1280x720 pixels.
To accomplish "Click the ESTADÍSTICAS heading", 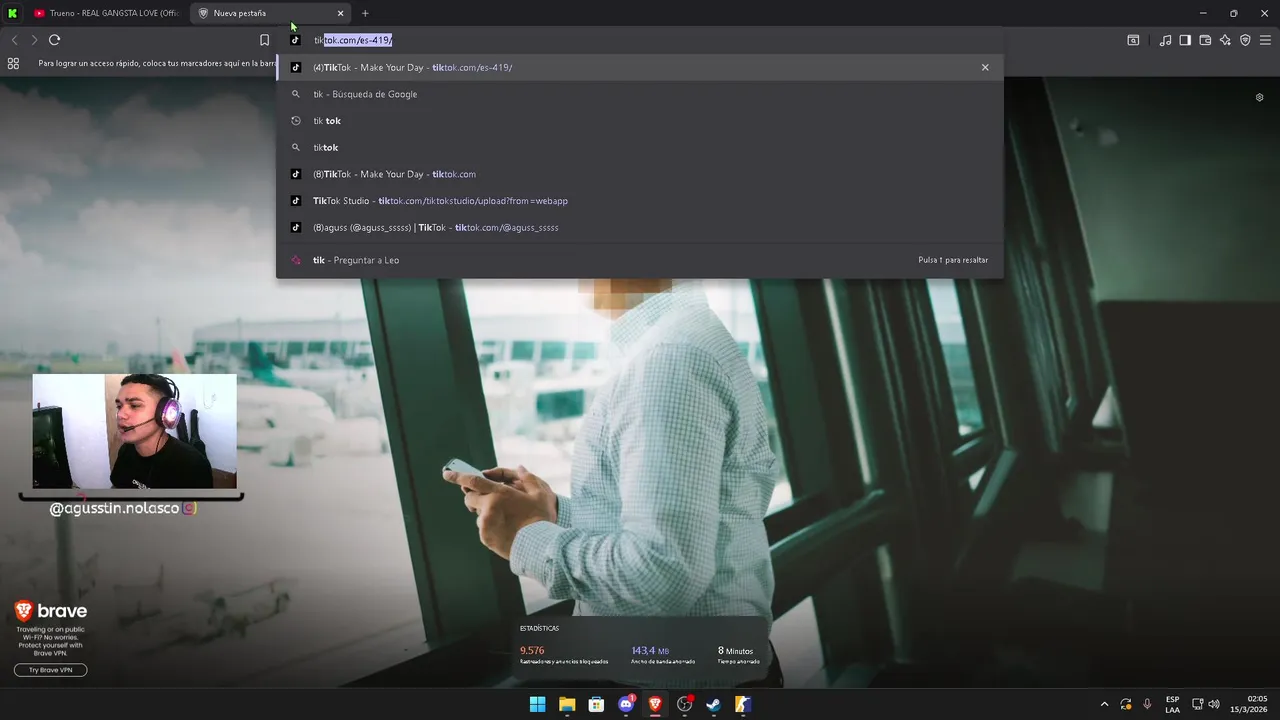I will (x=539, y=629).
